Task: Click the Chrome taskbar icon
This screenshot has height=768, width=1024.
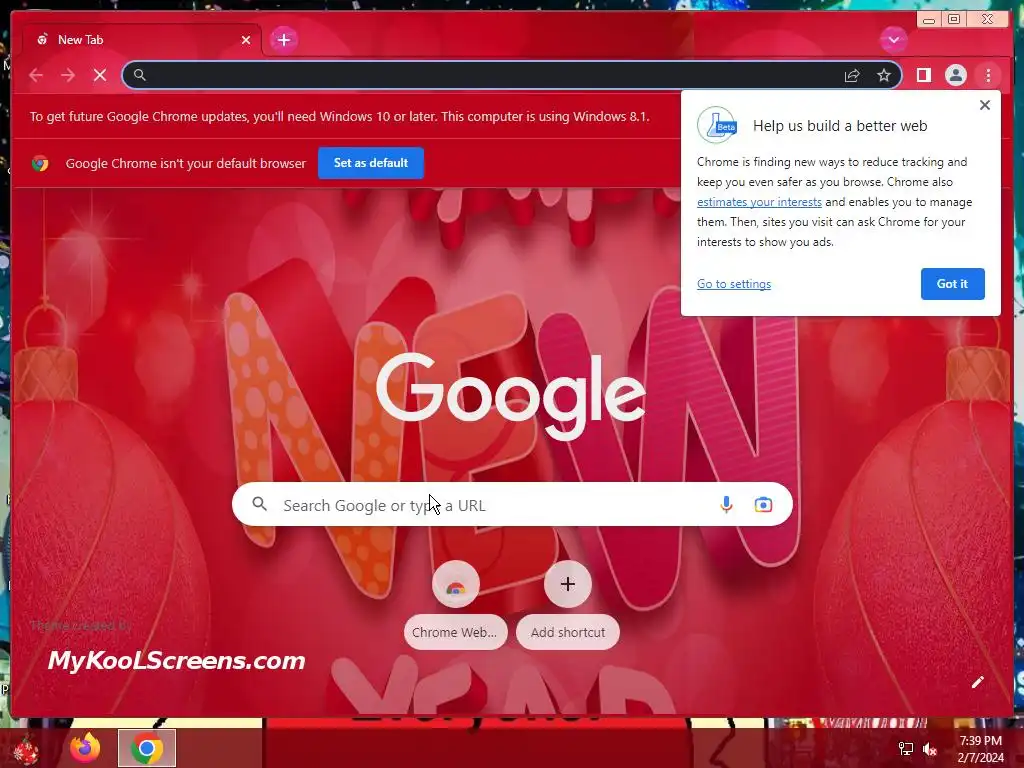Action: click(146, 748)
